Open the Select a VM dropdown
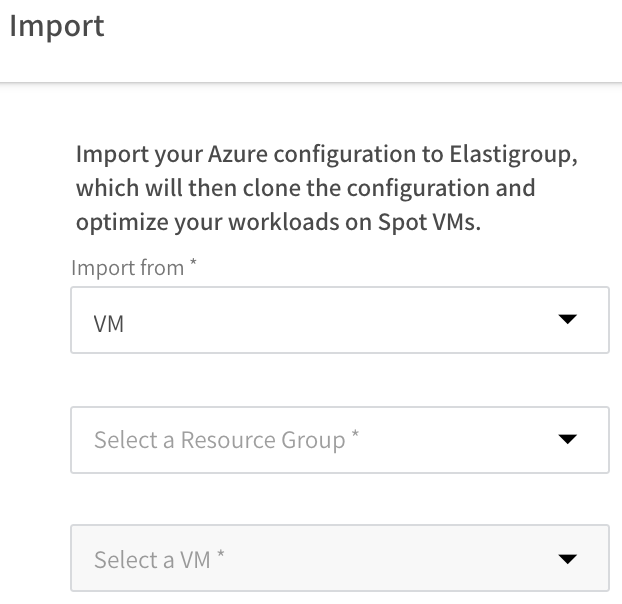The height and width of the screenshot is (604, 622). click(x=339, y=559)
